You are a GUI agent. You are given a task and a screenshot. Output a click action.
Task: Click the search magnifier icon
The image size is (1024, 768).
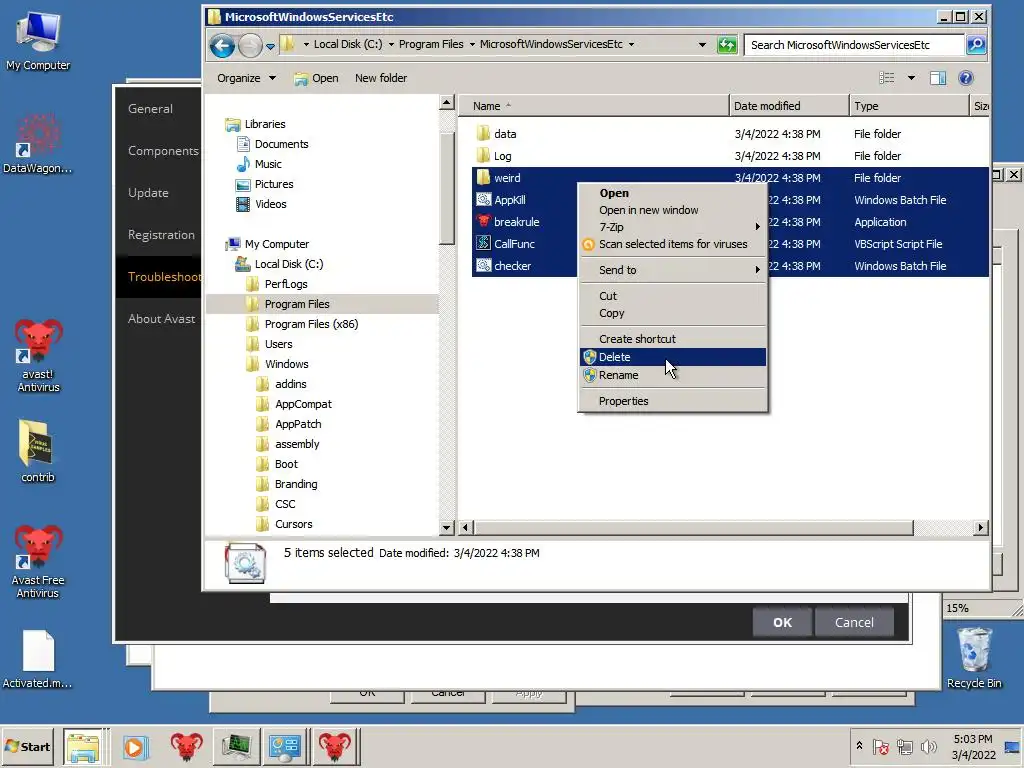point(976,44)
